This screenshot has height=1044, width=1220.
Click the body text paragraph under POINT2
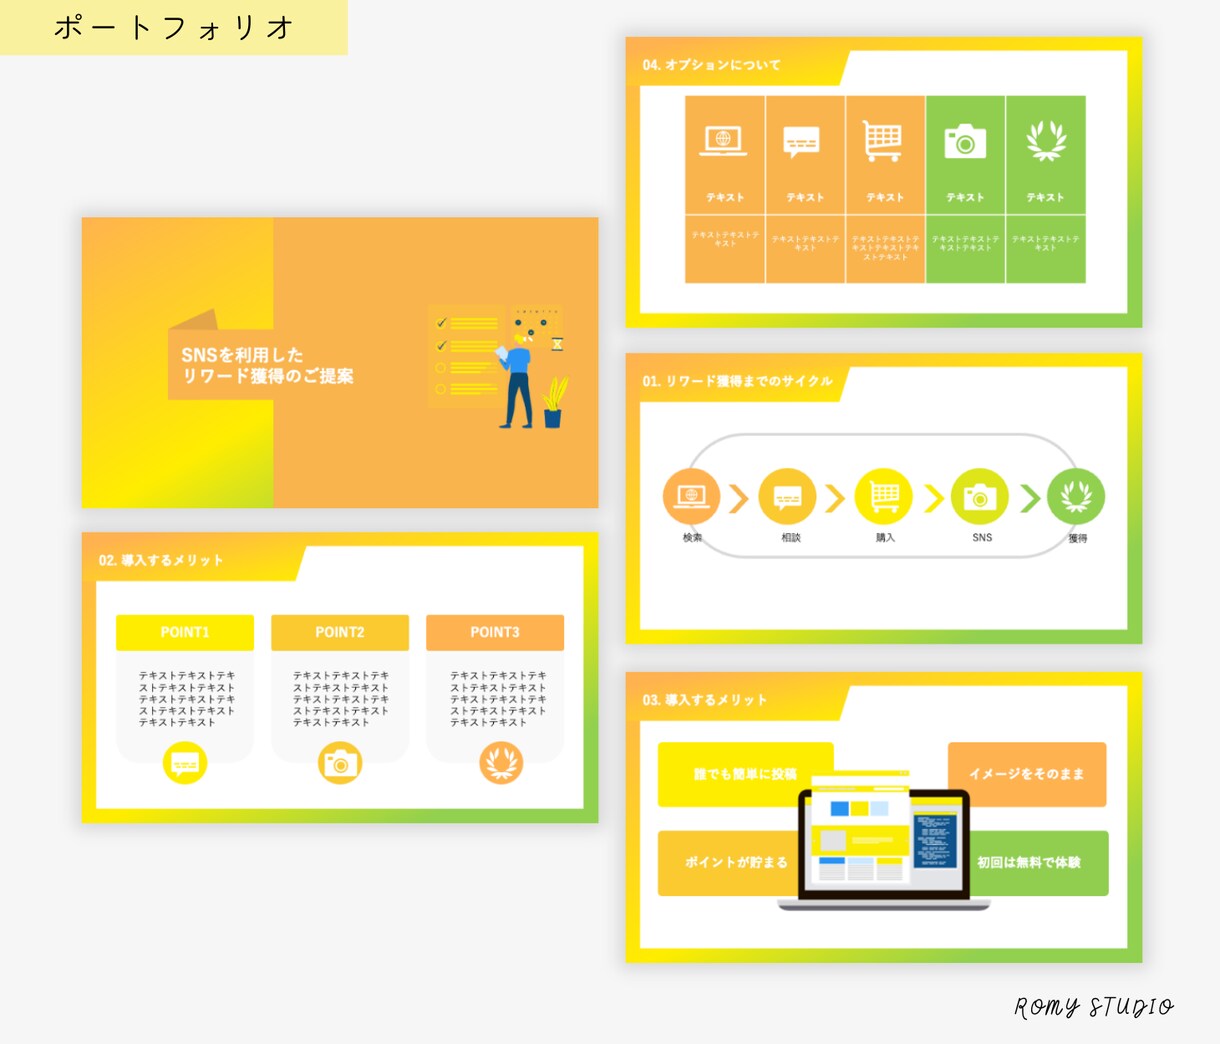[341, 699]
